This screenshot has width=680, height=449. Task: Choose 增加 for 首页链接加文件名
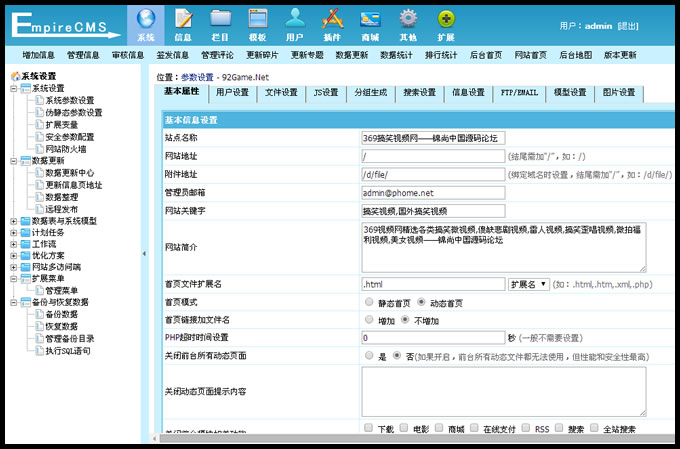tap(370, 320)
